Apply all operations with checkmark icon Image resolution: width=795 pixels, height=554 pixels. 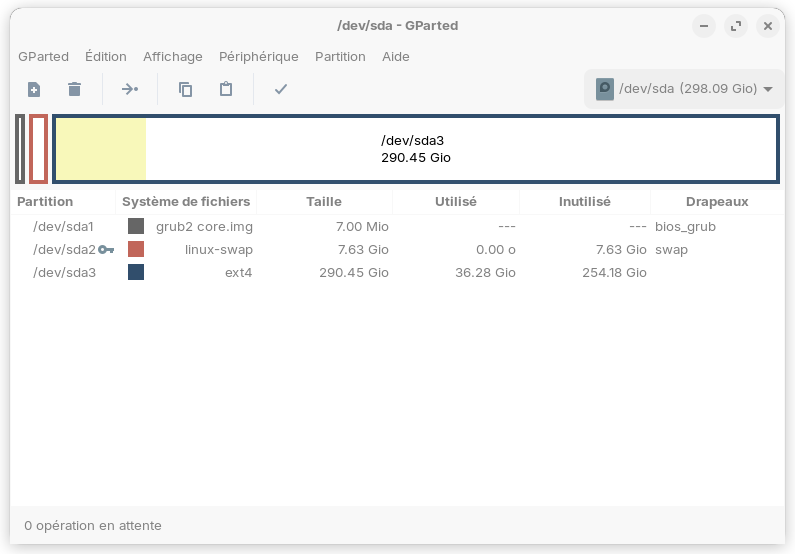coord(281,89)
